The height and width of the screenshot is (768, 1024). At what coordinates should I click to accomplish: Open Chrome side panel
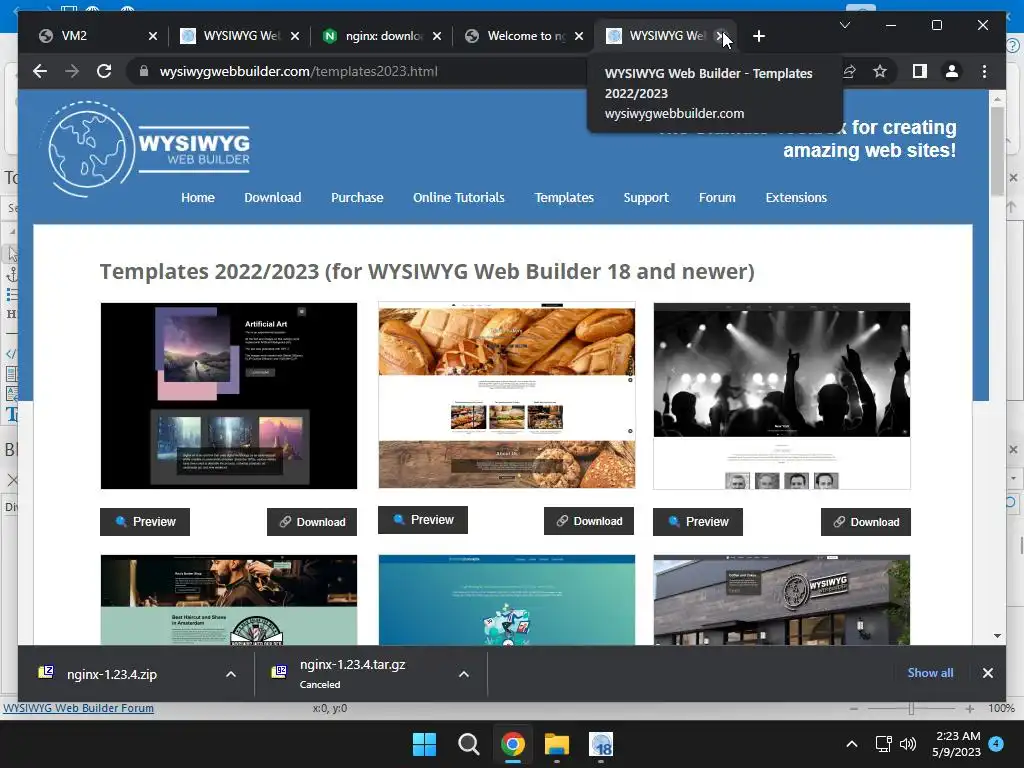click(920, 71)
